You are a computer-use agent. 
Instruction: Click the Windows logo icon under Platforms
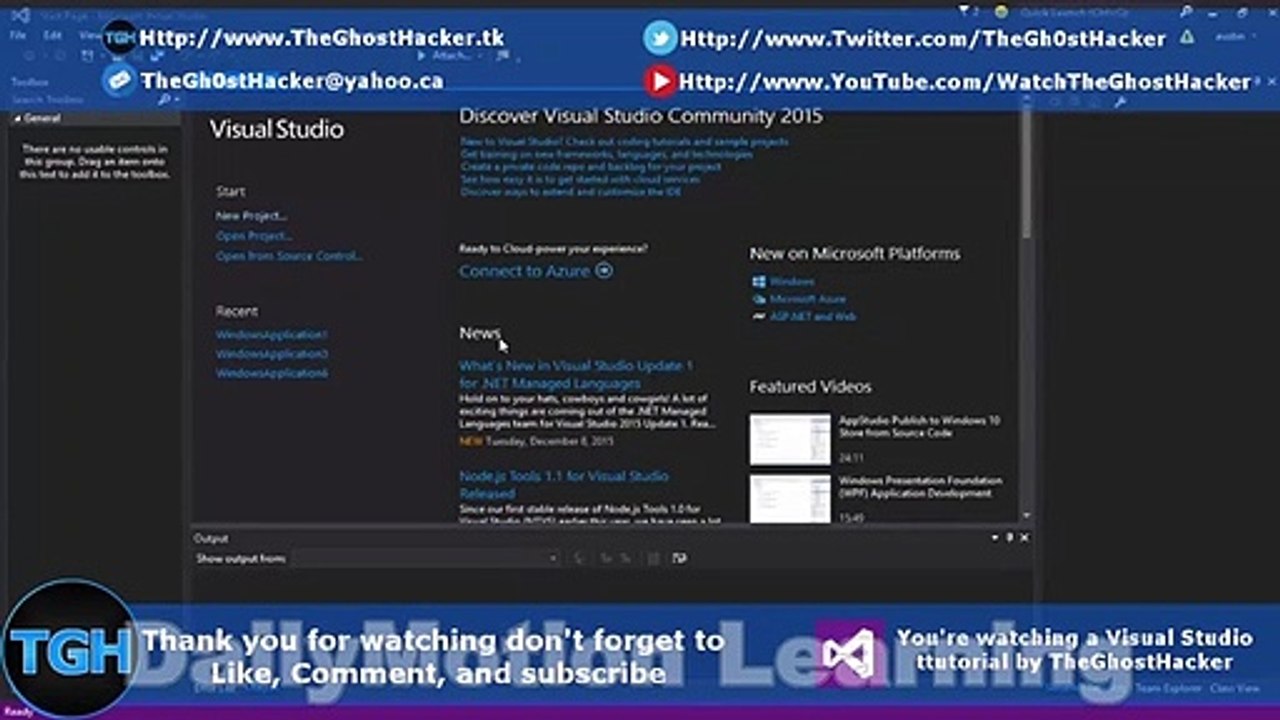(759, 282)
